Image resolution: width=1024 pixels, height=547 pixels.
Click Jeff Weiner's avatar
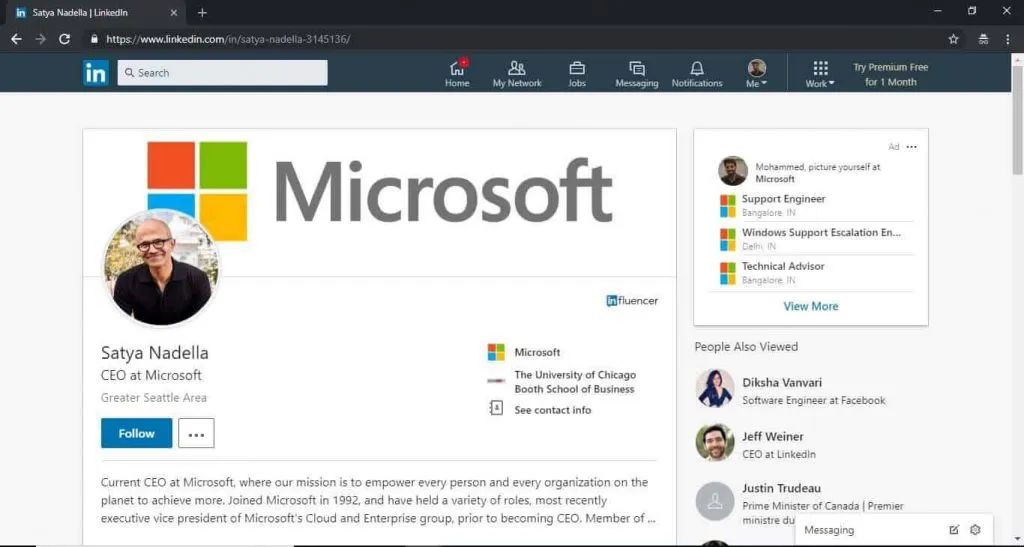click(x=714, y=443)
